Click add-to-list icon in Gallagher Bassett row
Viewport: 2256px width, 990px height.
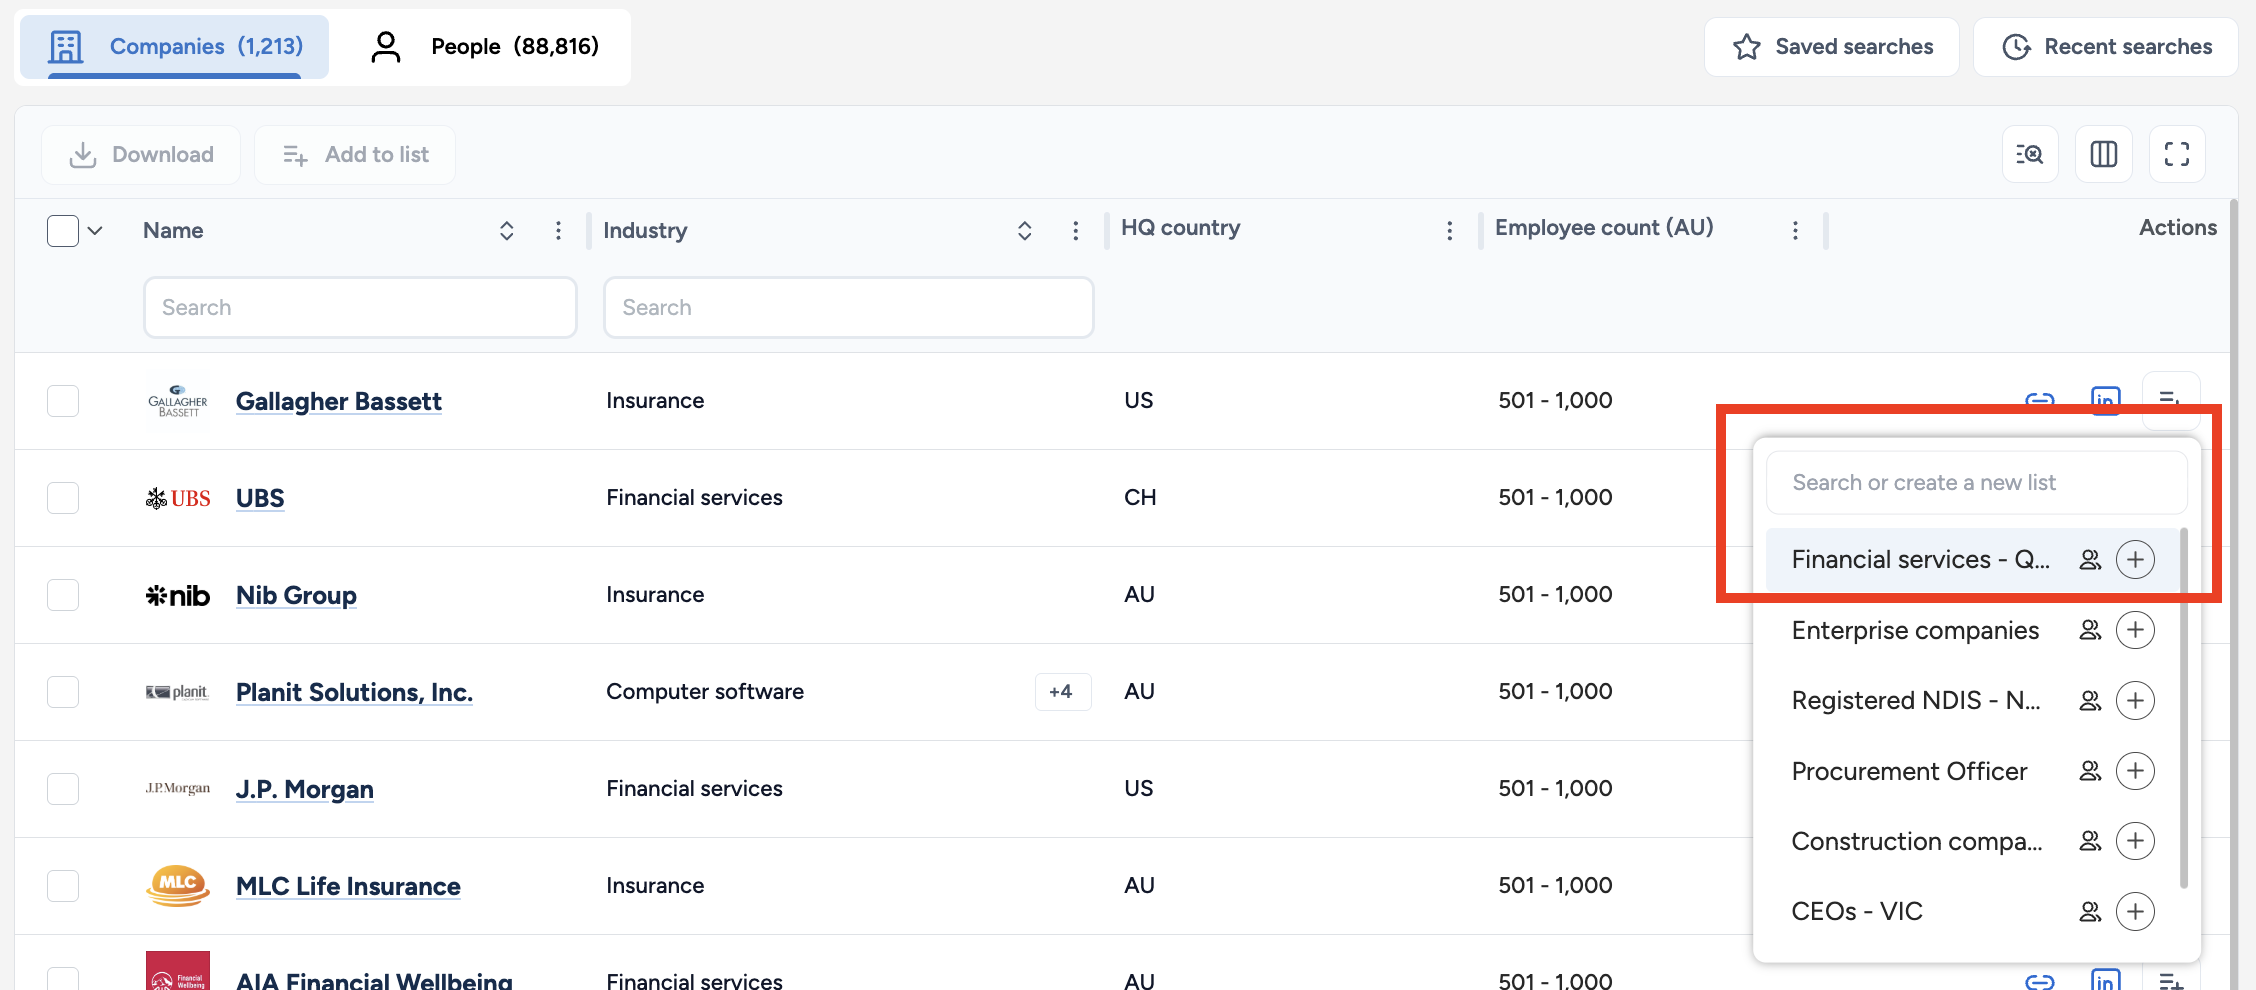coord(2171,400)
